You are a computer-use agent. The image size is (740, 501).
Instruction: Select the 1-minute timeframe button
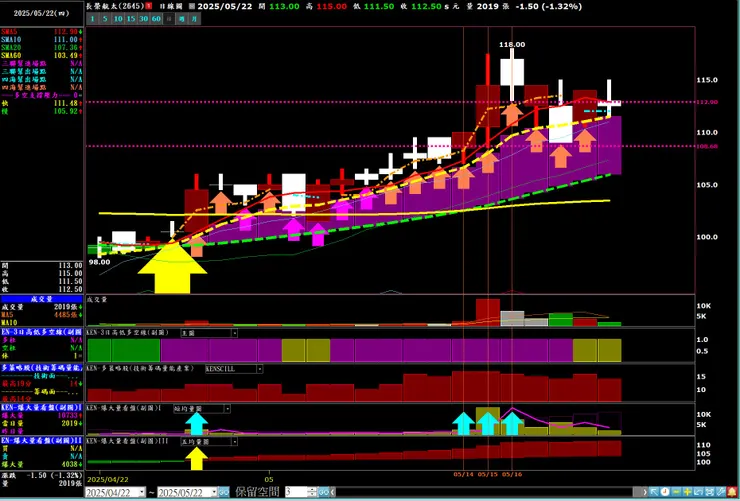[92, 19]
